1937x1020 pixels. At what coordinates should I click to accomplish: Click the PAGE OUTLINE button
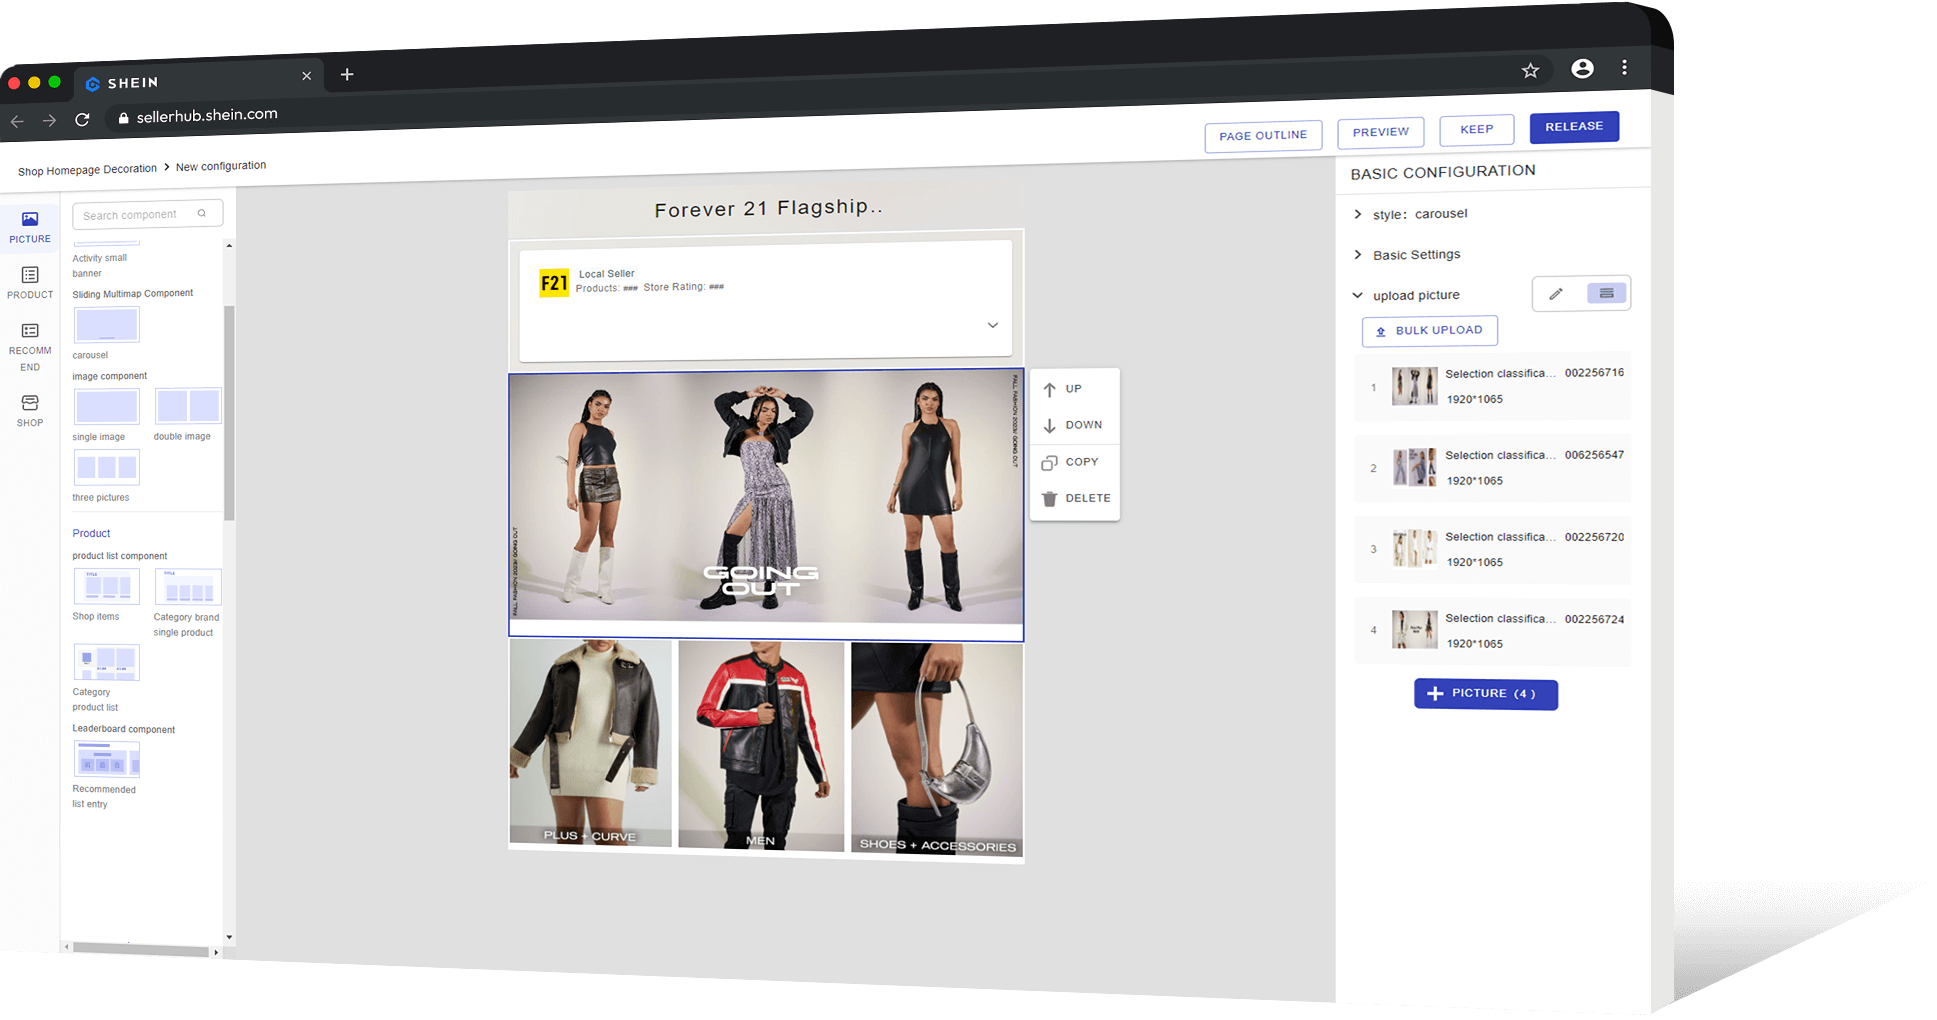click(x=1262, y=135)
